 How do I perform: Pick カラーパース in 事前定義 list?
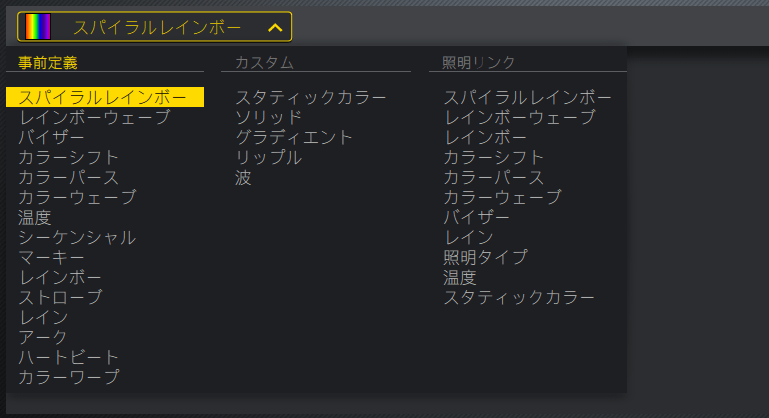(69, 178)
